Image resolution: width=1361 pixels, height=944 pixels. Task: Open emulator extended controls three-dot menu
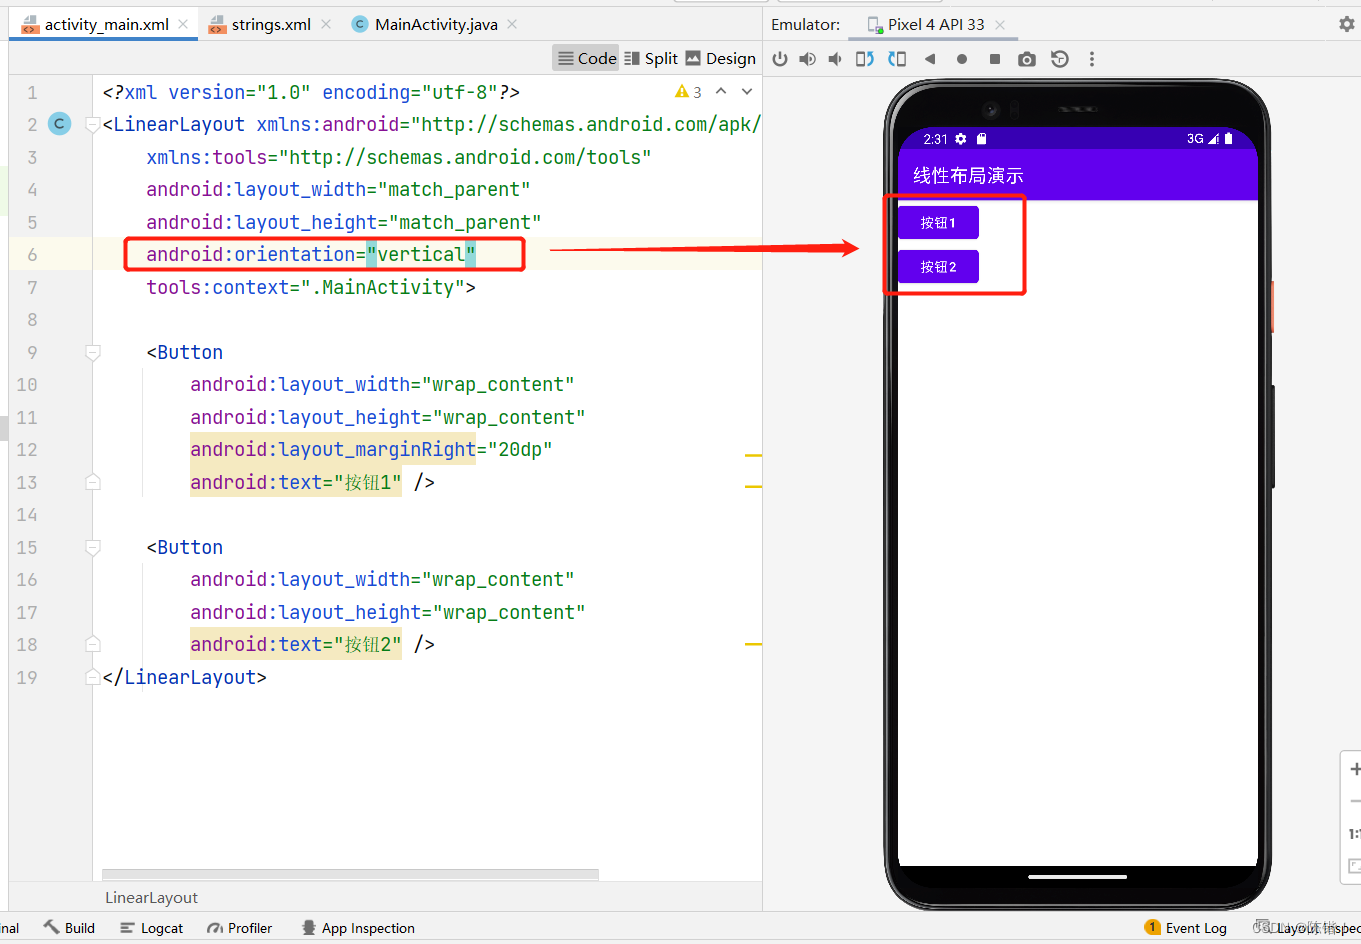(x=1092, y=59)
